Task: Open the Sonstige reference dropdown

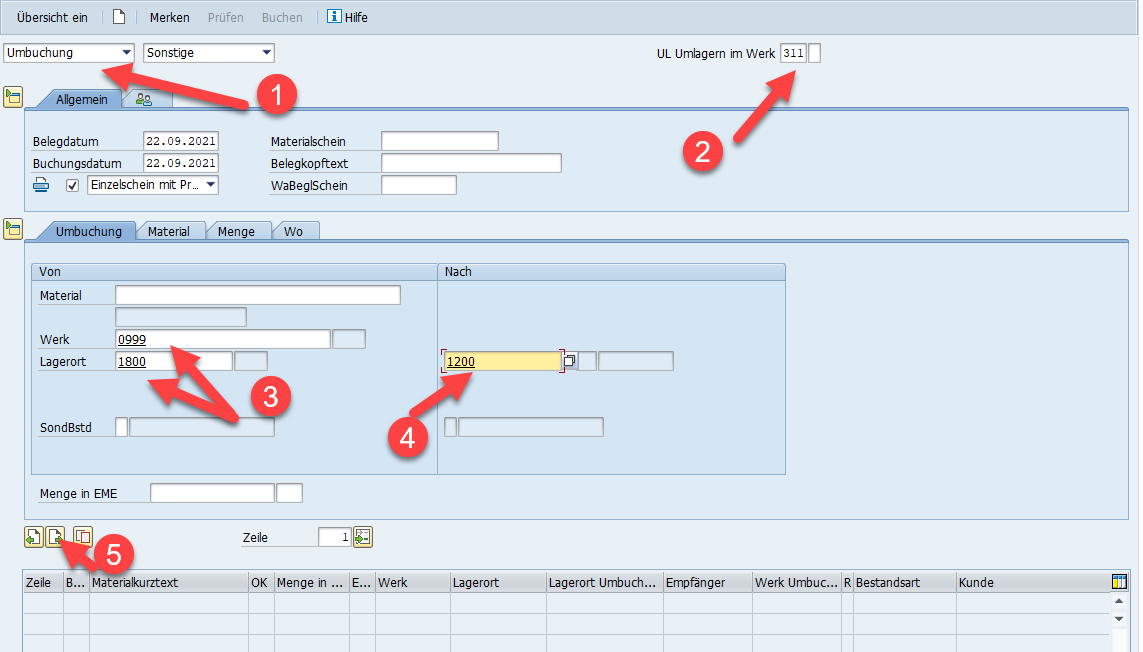Action: tap(266, 53)
